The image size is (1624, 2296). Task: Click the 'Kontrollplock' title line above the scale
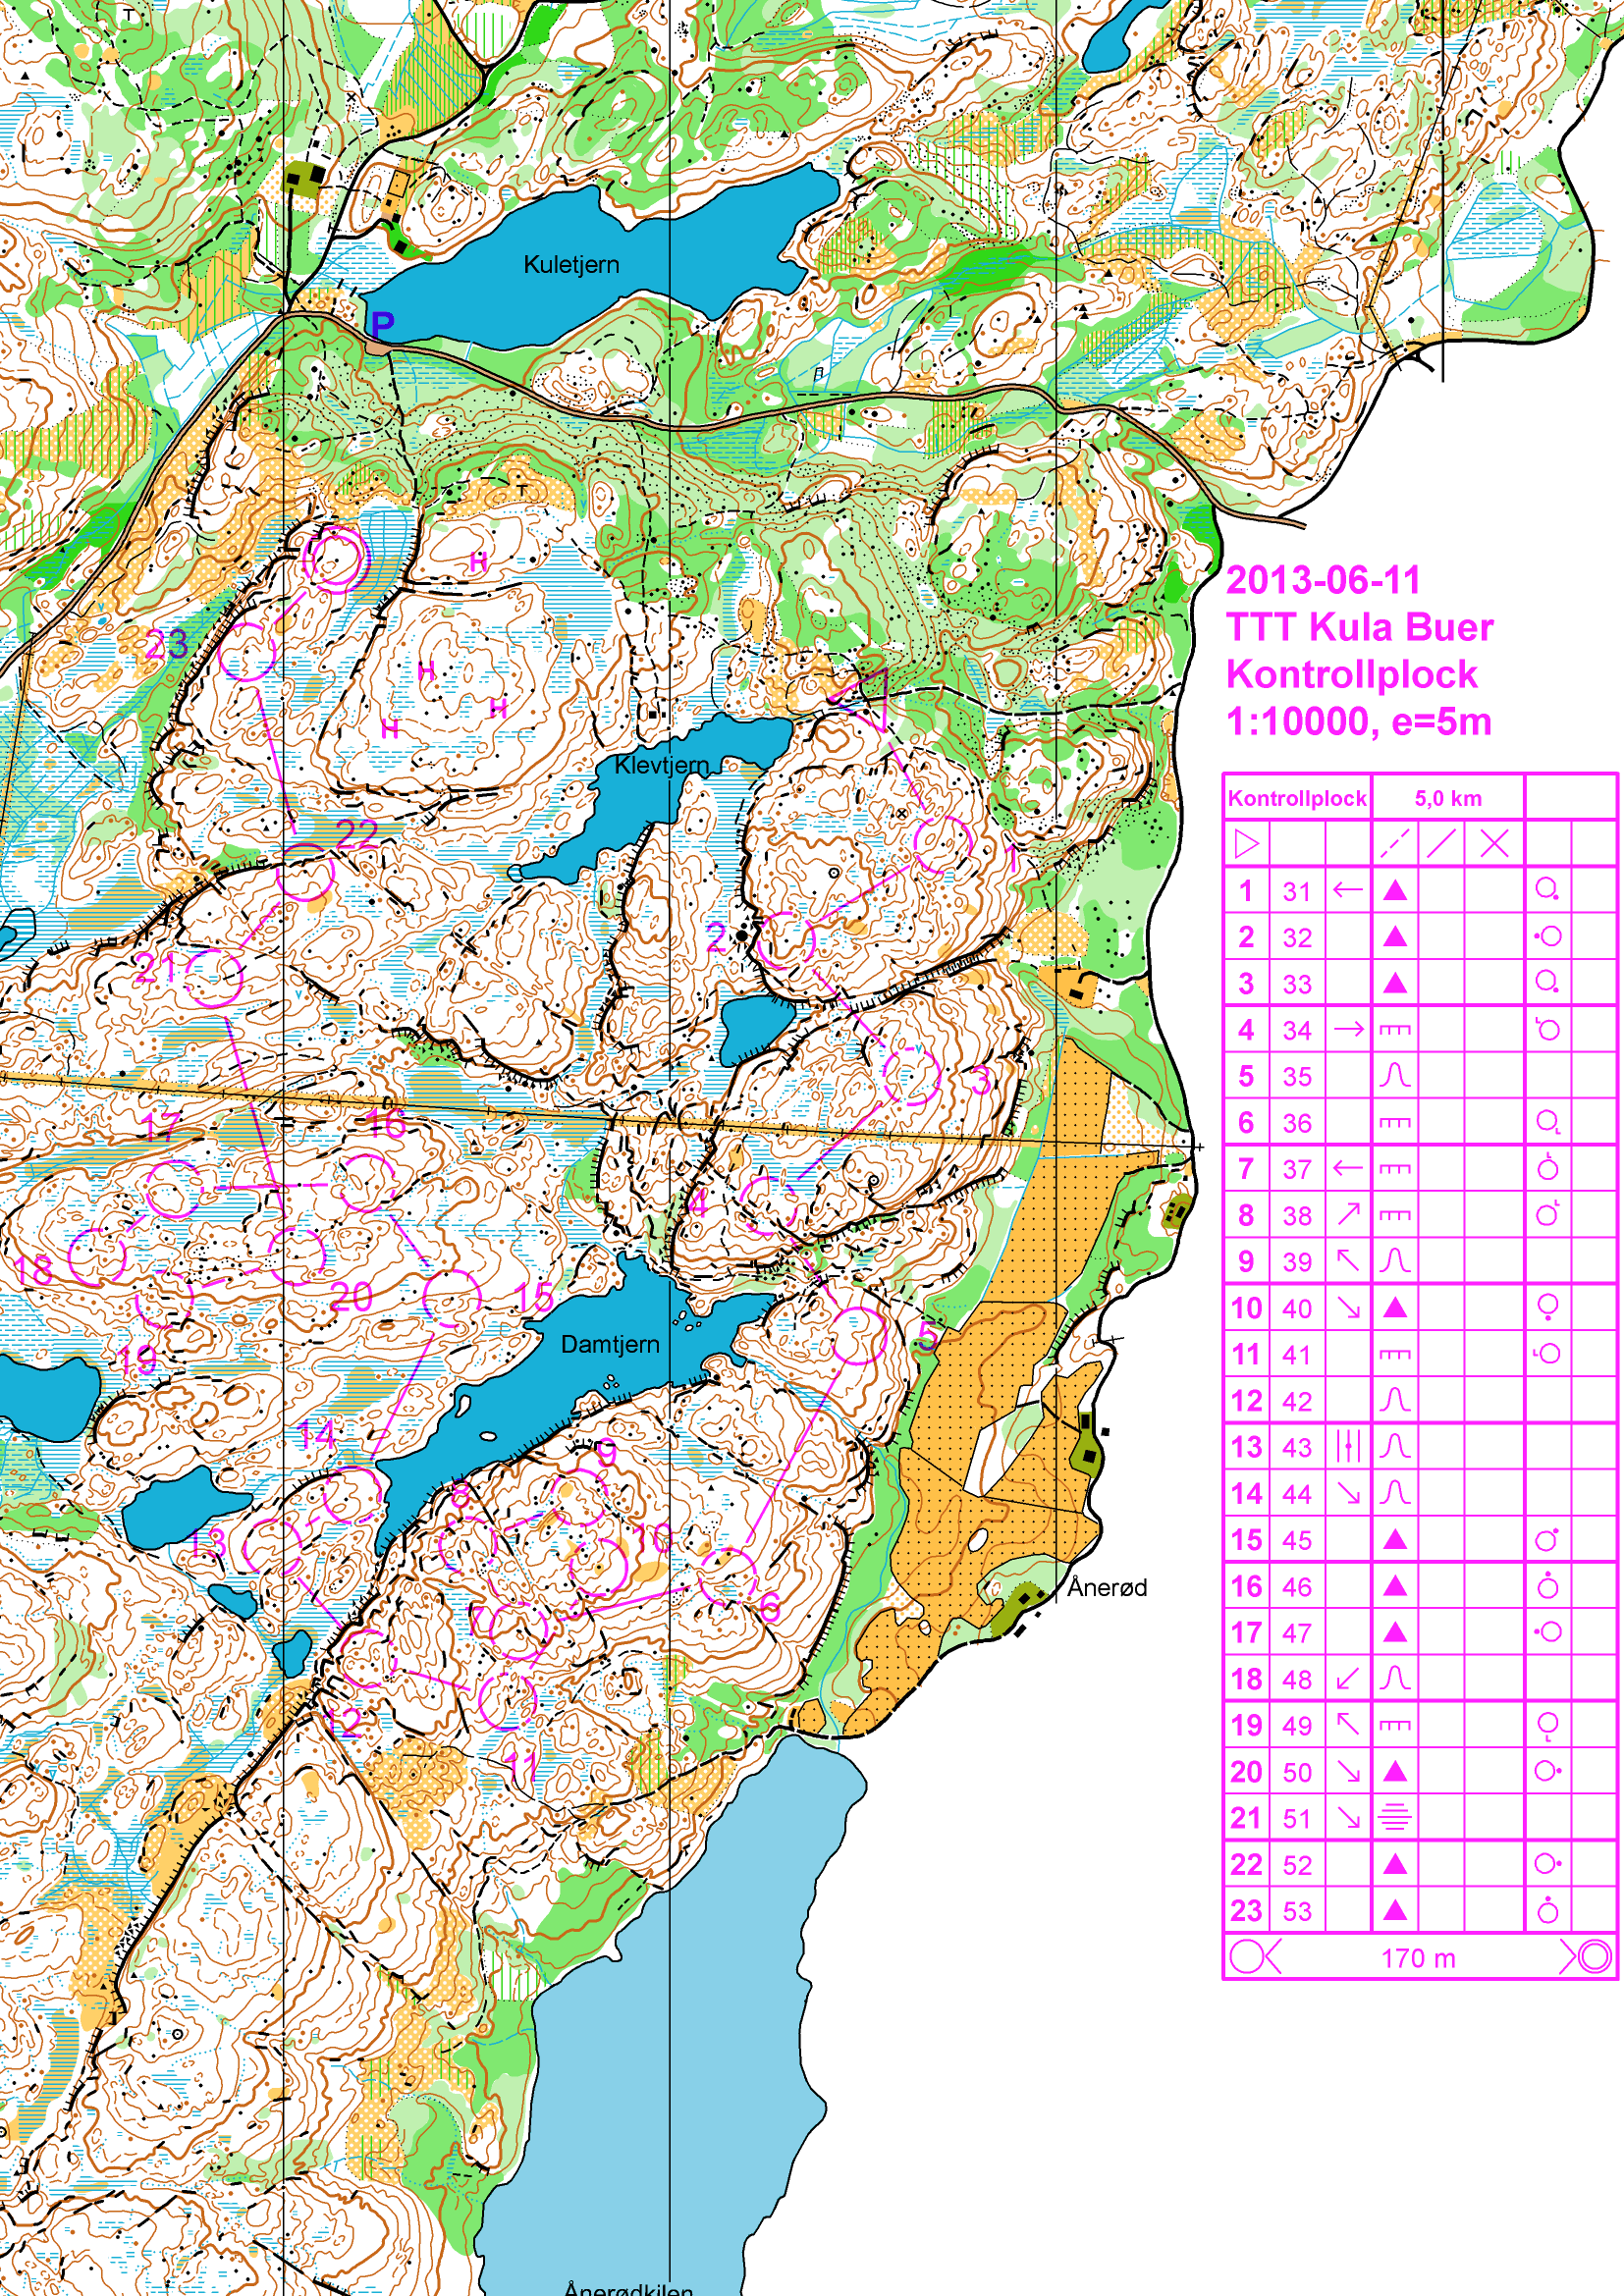(1351, 674)
